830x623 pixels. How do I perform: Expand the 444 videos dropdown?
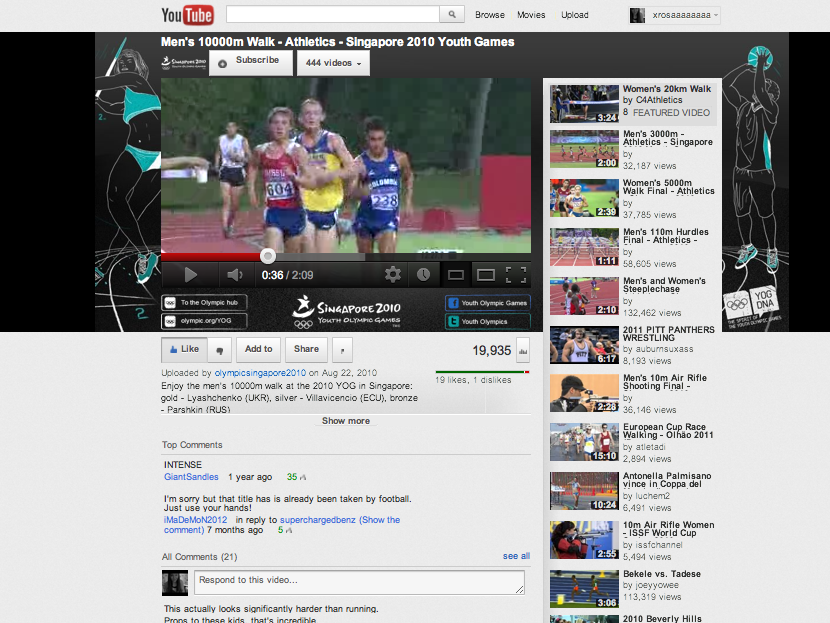[x=333, y=63]
